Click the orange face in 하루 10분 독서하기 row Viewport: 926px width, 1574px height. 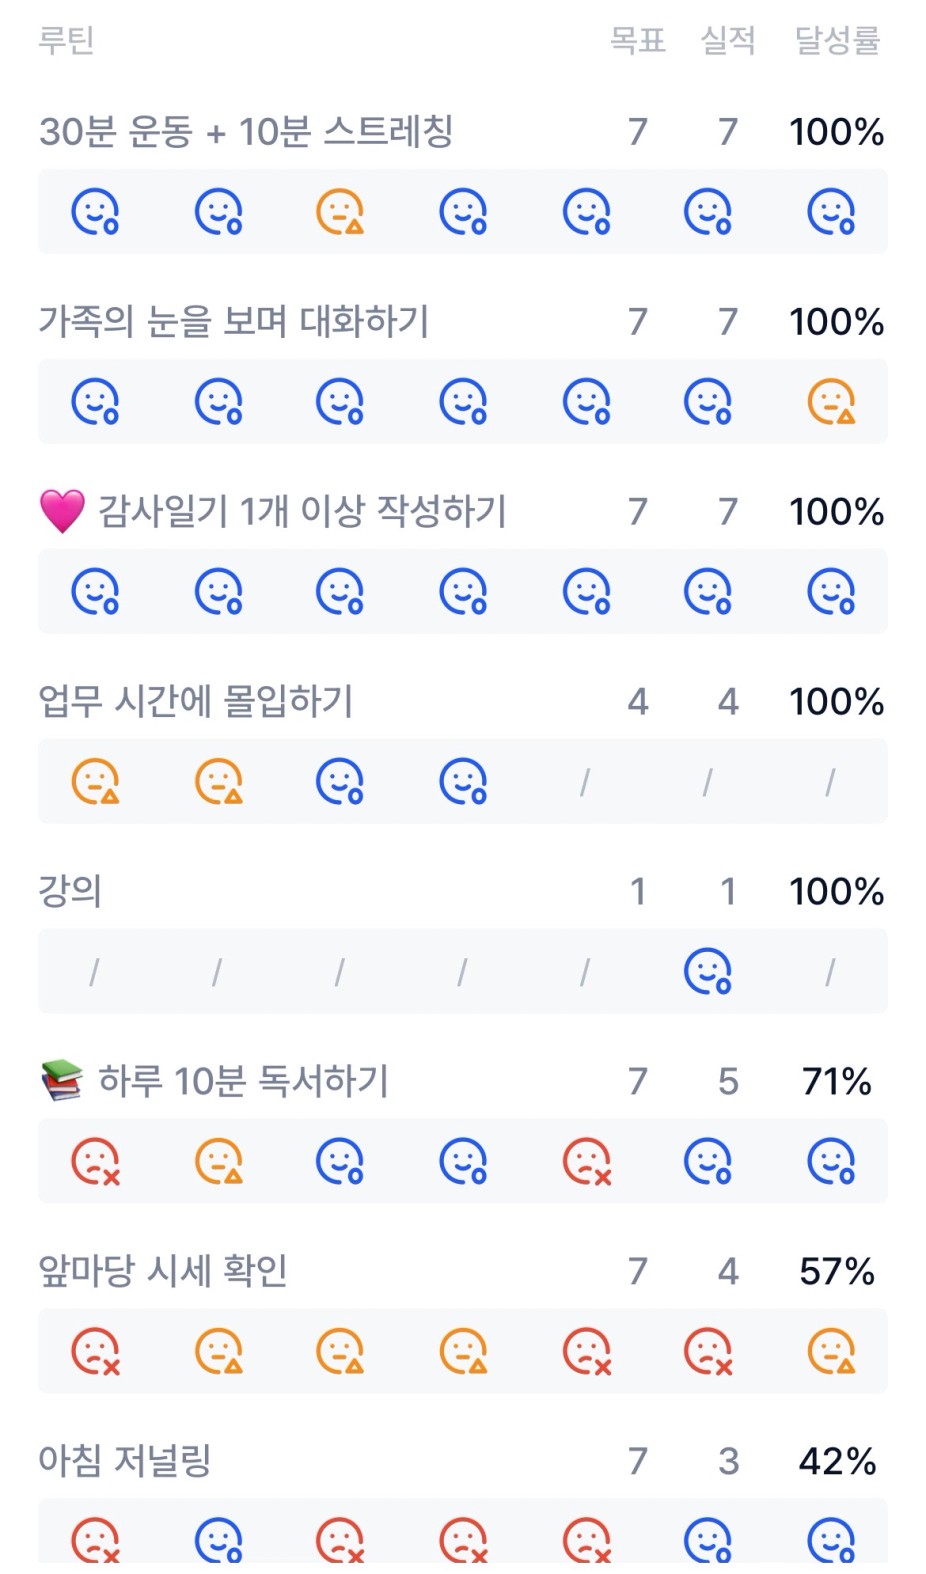(218, 1161)
